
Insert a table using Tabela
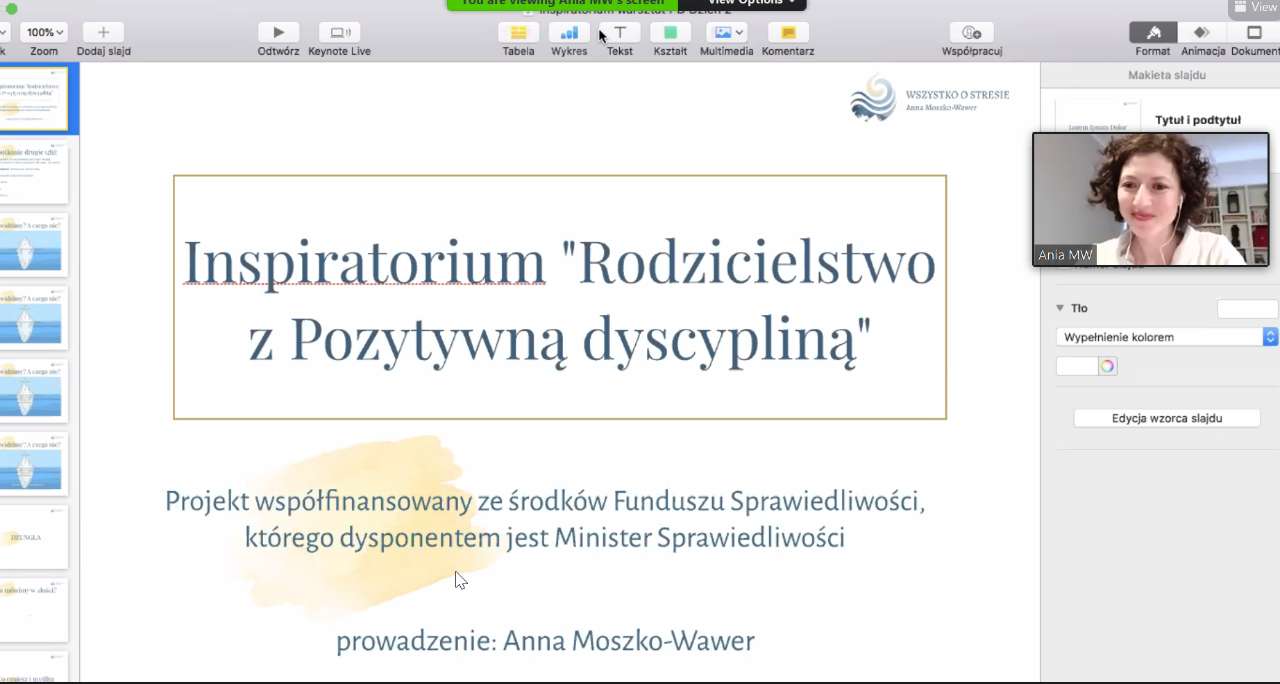click(x=518, y=33)
